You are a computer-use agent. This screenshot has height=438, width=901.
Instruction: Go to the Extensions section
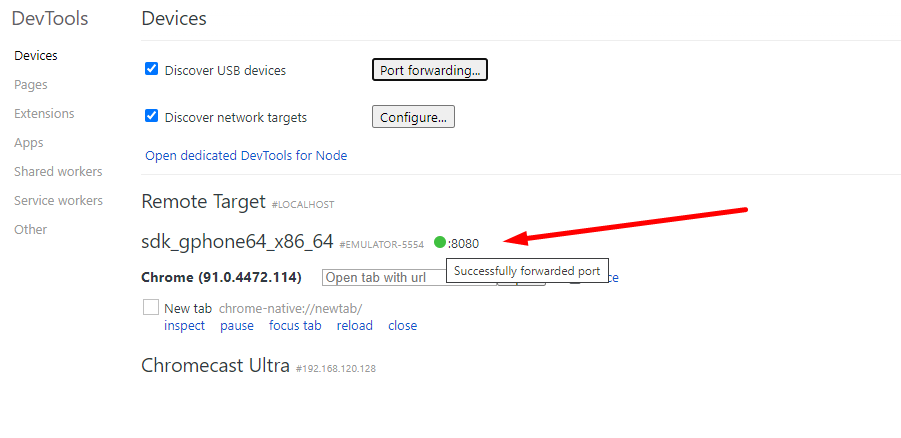[44, 114]
